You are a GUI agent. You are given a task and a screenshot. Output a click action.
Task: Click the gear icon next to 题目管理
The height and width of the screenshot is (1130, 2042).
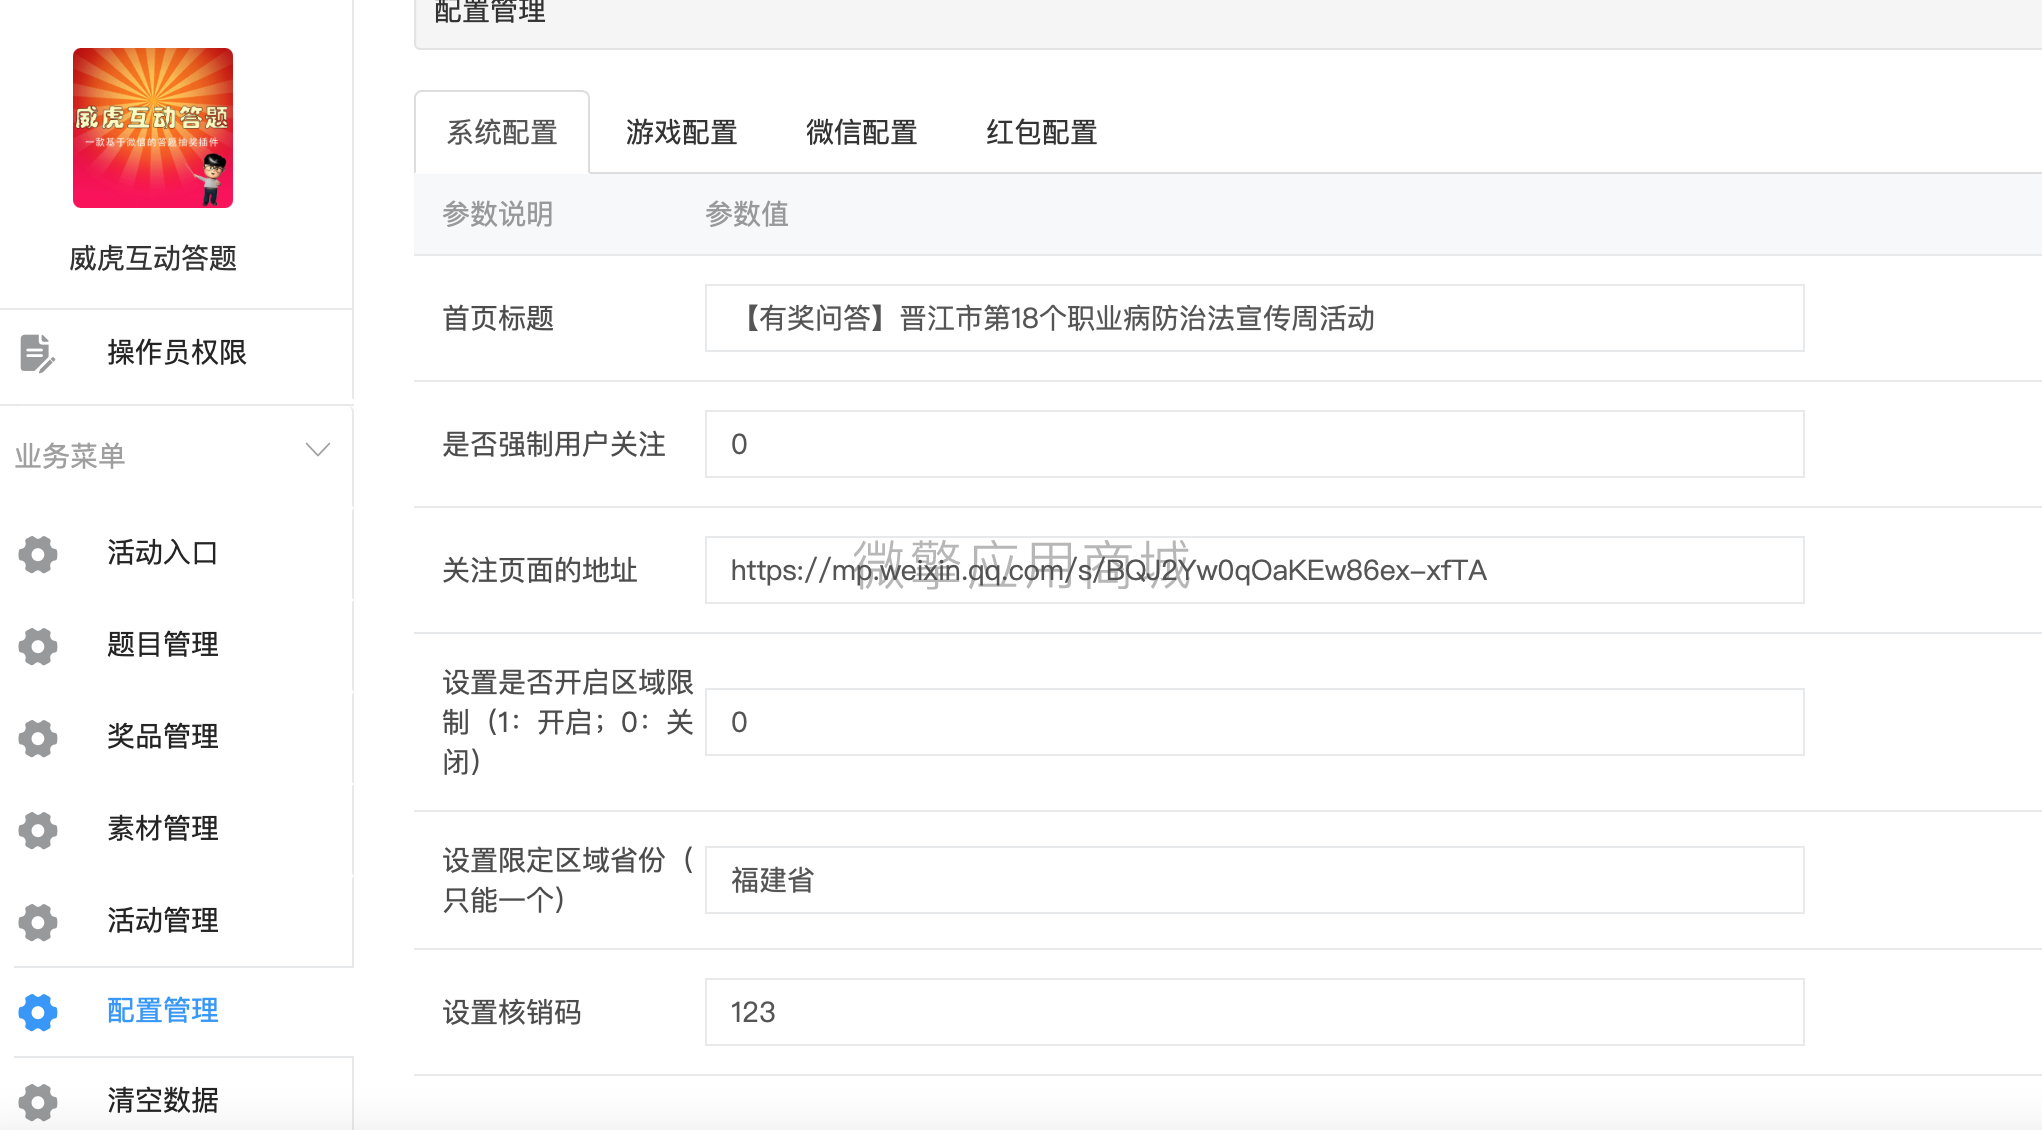38,646
